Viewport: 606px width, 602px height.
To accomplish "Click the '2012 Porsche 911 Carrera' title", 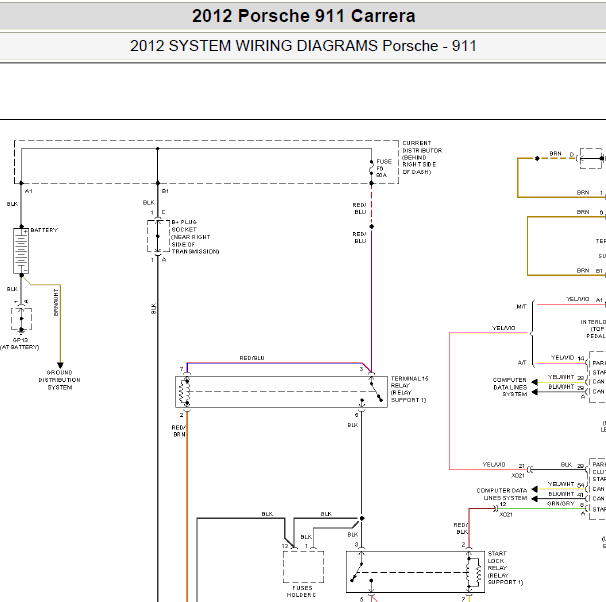I will [x=303, y=16].
